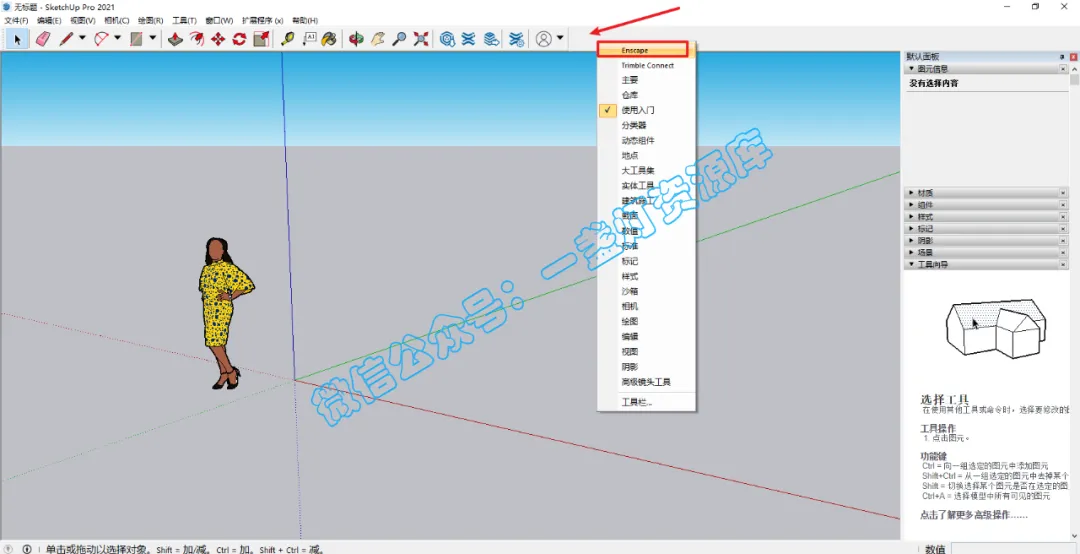This screenshot has width=1080, height=554.
Task: Activate the Push/Pull tool
Action: click(x=175, y=39)
